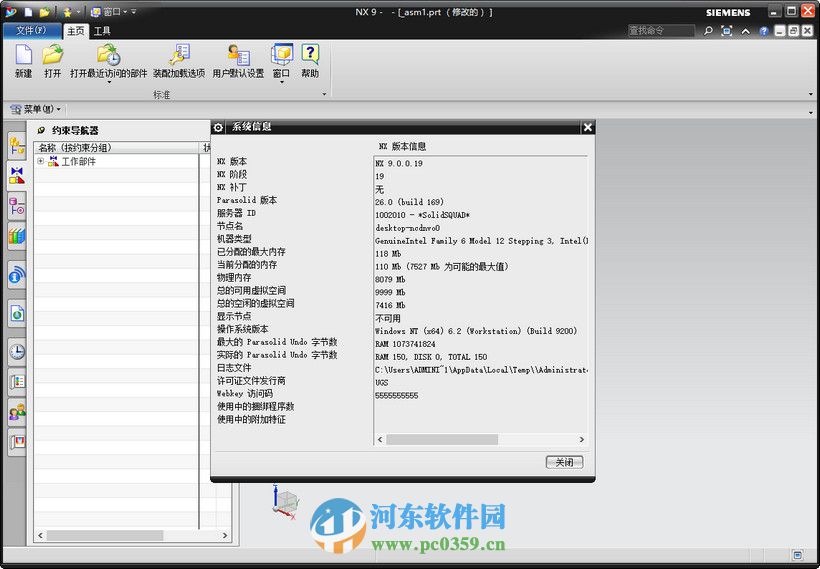The image size is (820, 569).
Task: Open the Part Navigator sidebar icon
Action: 17,206
